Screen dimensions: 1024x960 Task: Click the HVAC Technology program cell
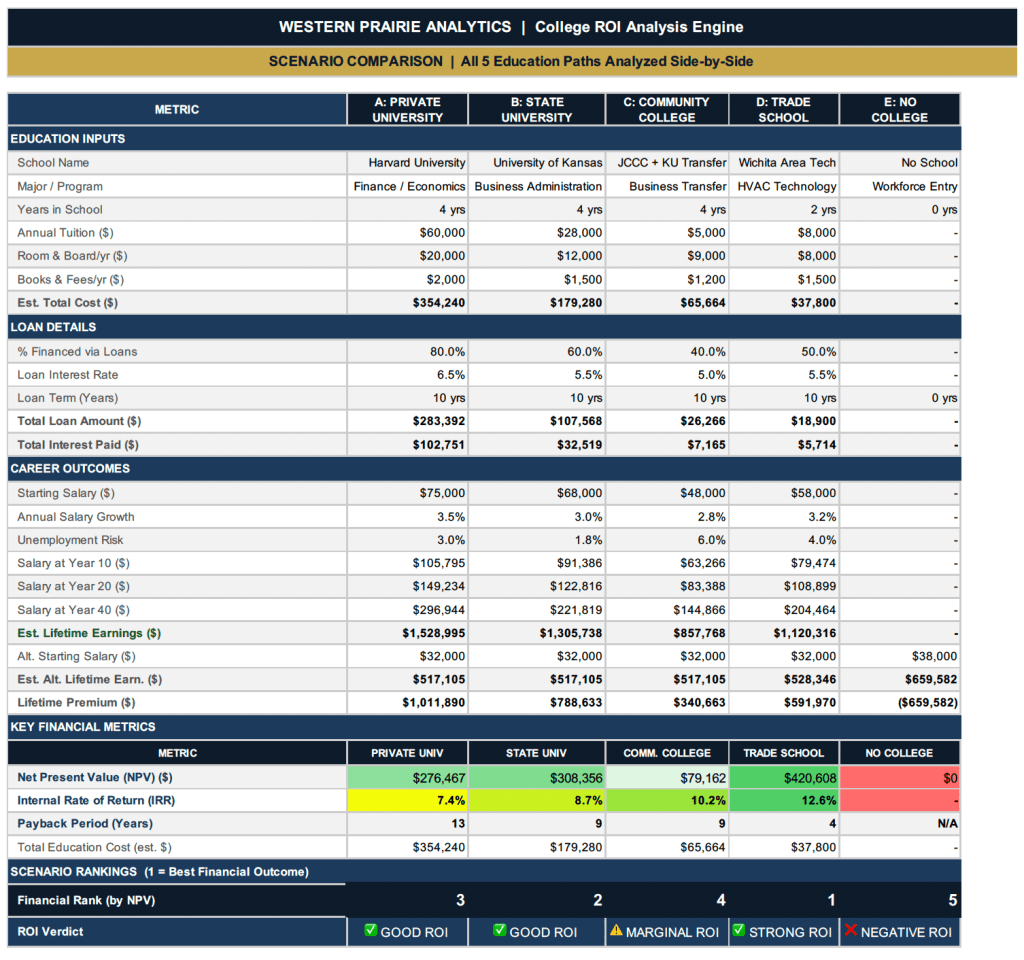click(x=783, y=186)
